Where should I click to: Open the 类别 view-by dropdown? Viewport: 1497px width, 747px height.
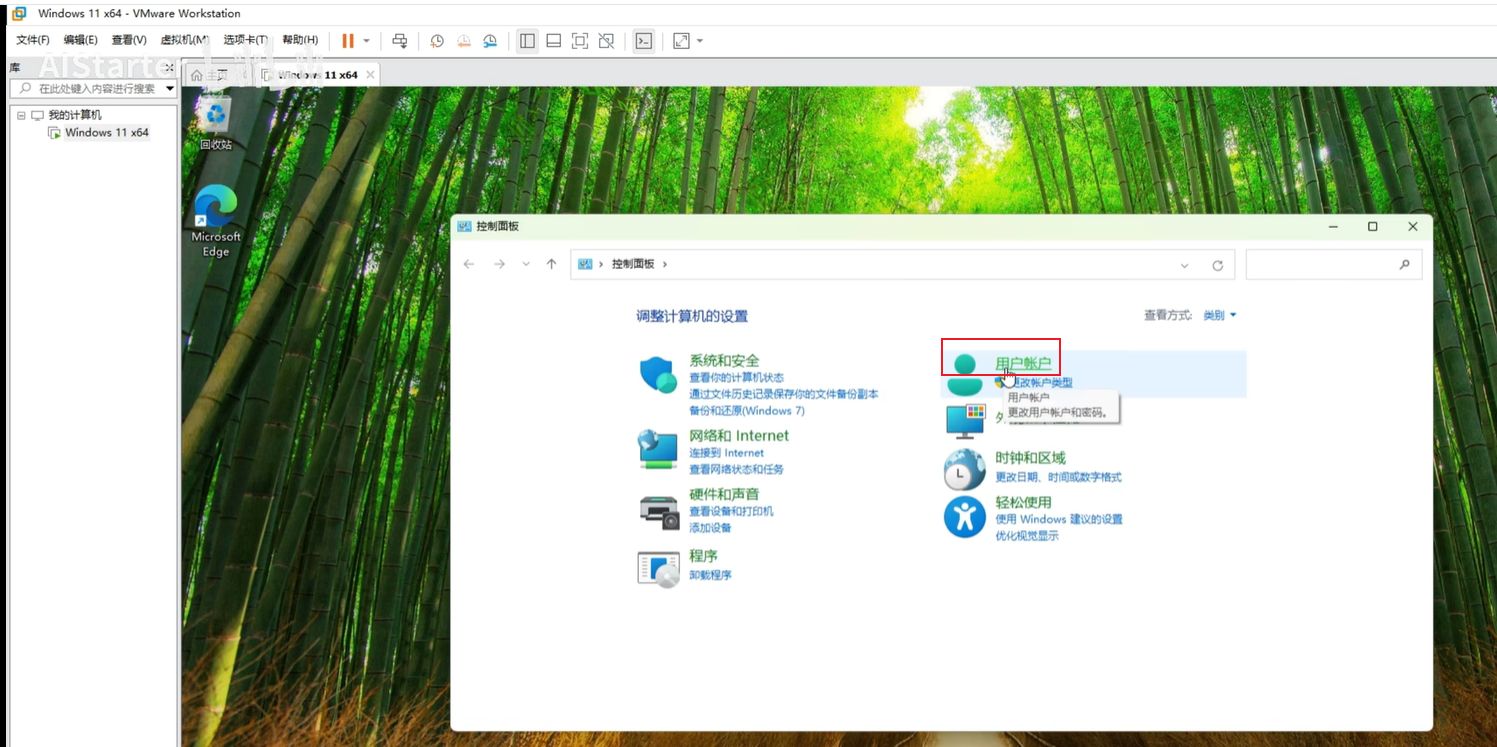coord(1219,315)
